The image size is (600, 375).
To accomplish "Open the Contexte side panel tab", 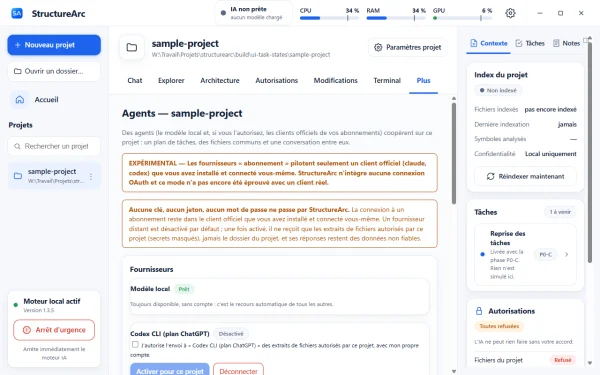I will [488, 43].
